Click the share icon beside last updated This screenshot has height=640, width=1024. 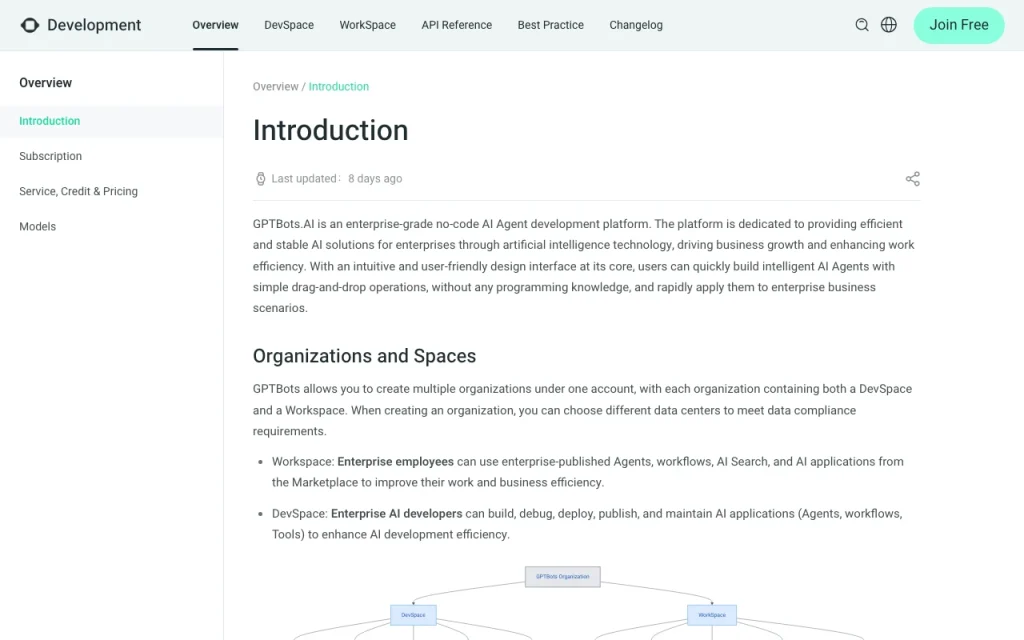pos(912,179)
